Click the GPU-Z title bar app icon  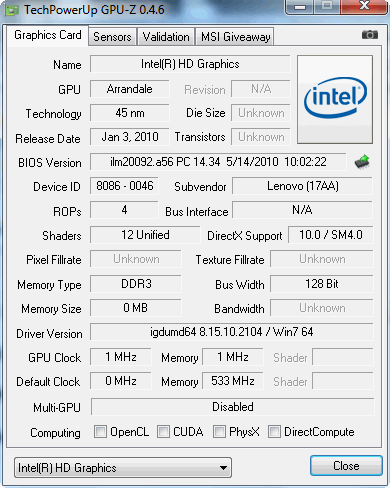[x=12, y=10]
